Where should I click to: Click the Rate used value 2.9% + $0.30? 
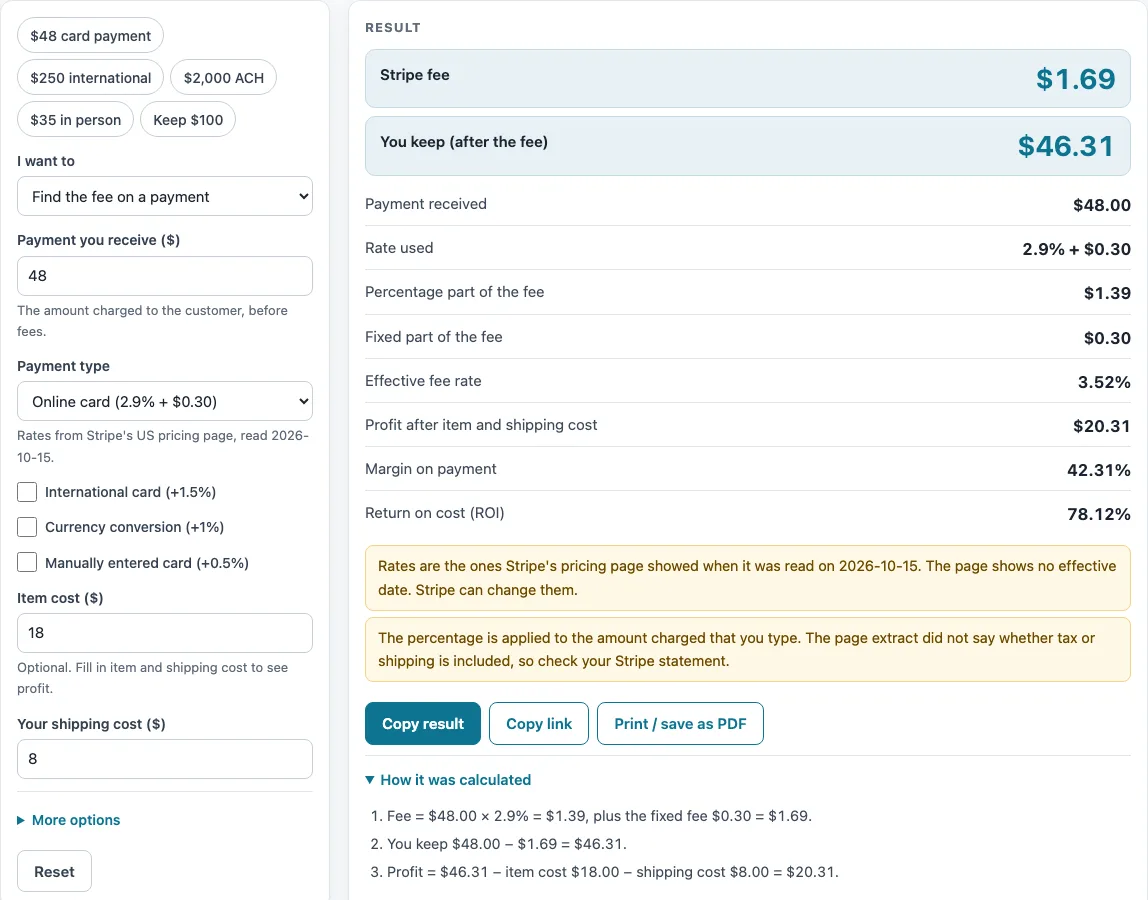pyautogui.click(x=1076, y=249)
